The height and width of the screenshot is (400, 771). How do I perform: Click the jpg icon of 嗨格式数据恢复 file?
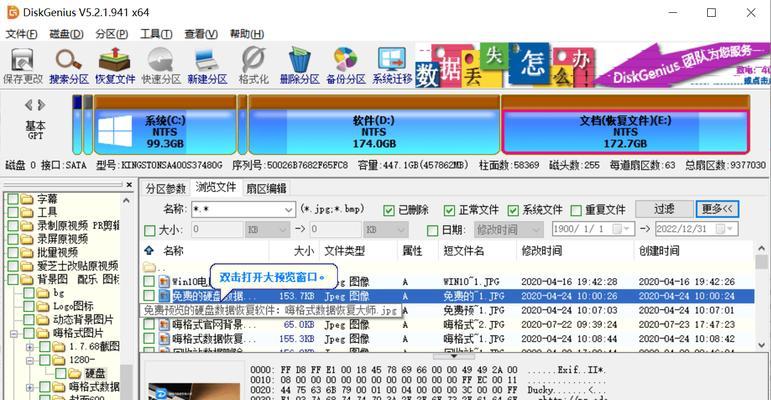pos(164,339)
